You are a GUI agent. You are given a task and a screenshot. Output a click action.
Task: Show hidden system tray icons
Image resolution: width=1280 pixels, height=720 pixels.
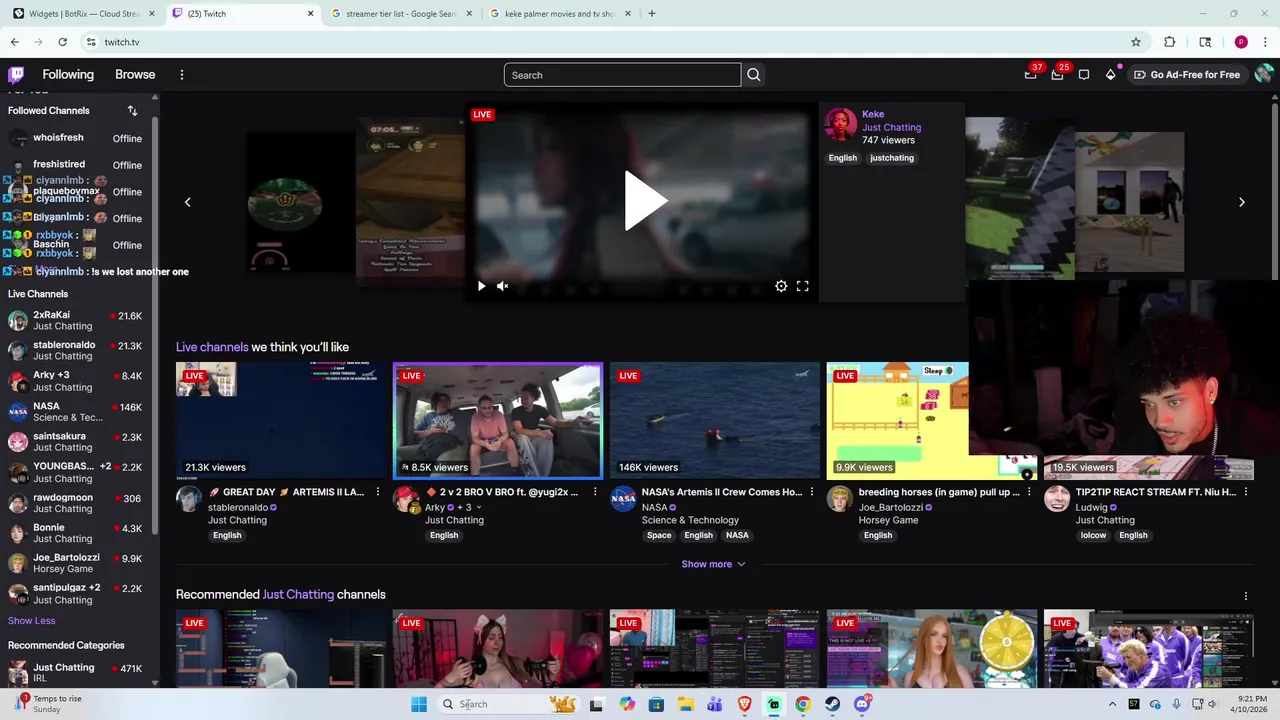point(1112,704)
